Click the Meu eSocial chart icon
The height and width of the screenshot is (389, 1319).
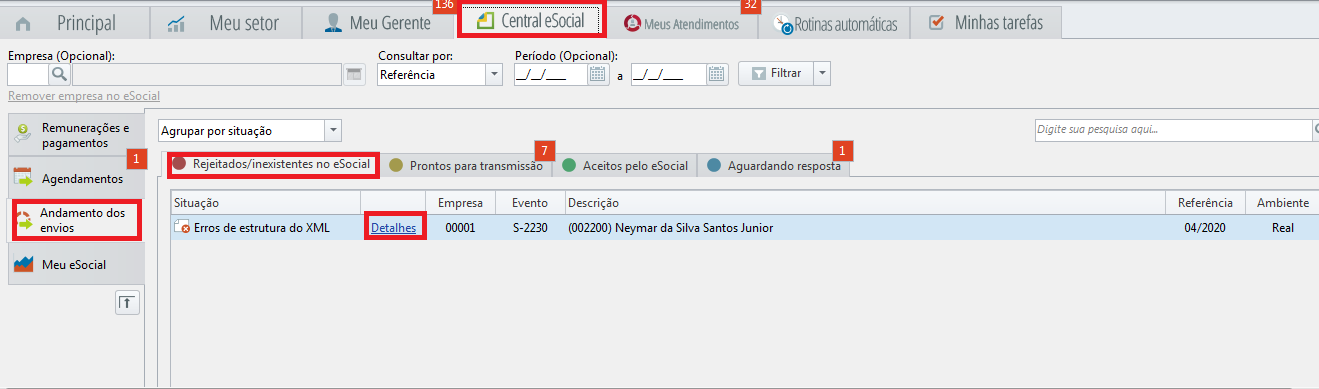coord(24,265)
